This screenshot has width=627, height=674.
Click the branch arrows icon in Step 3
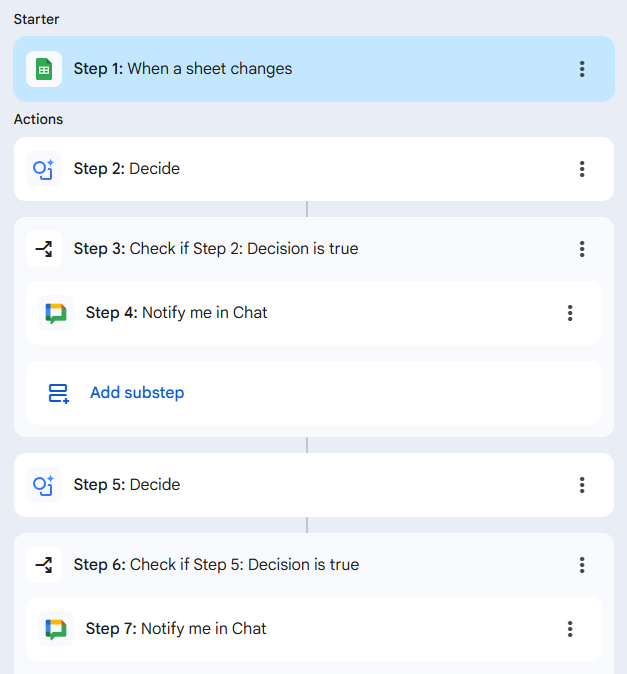(44, 249)
